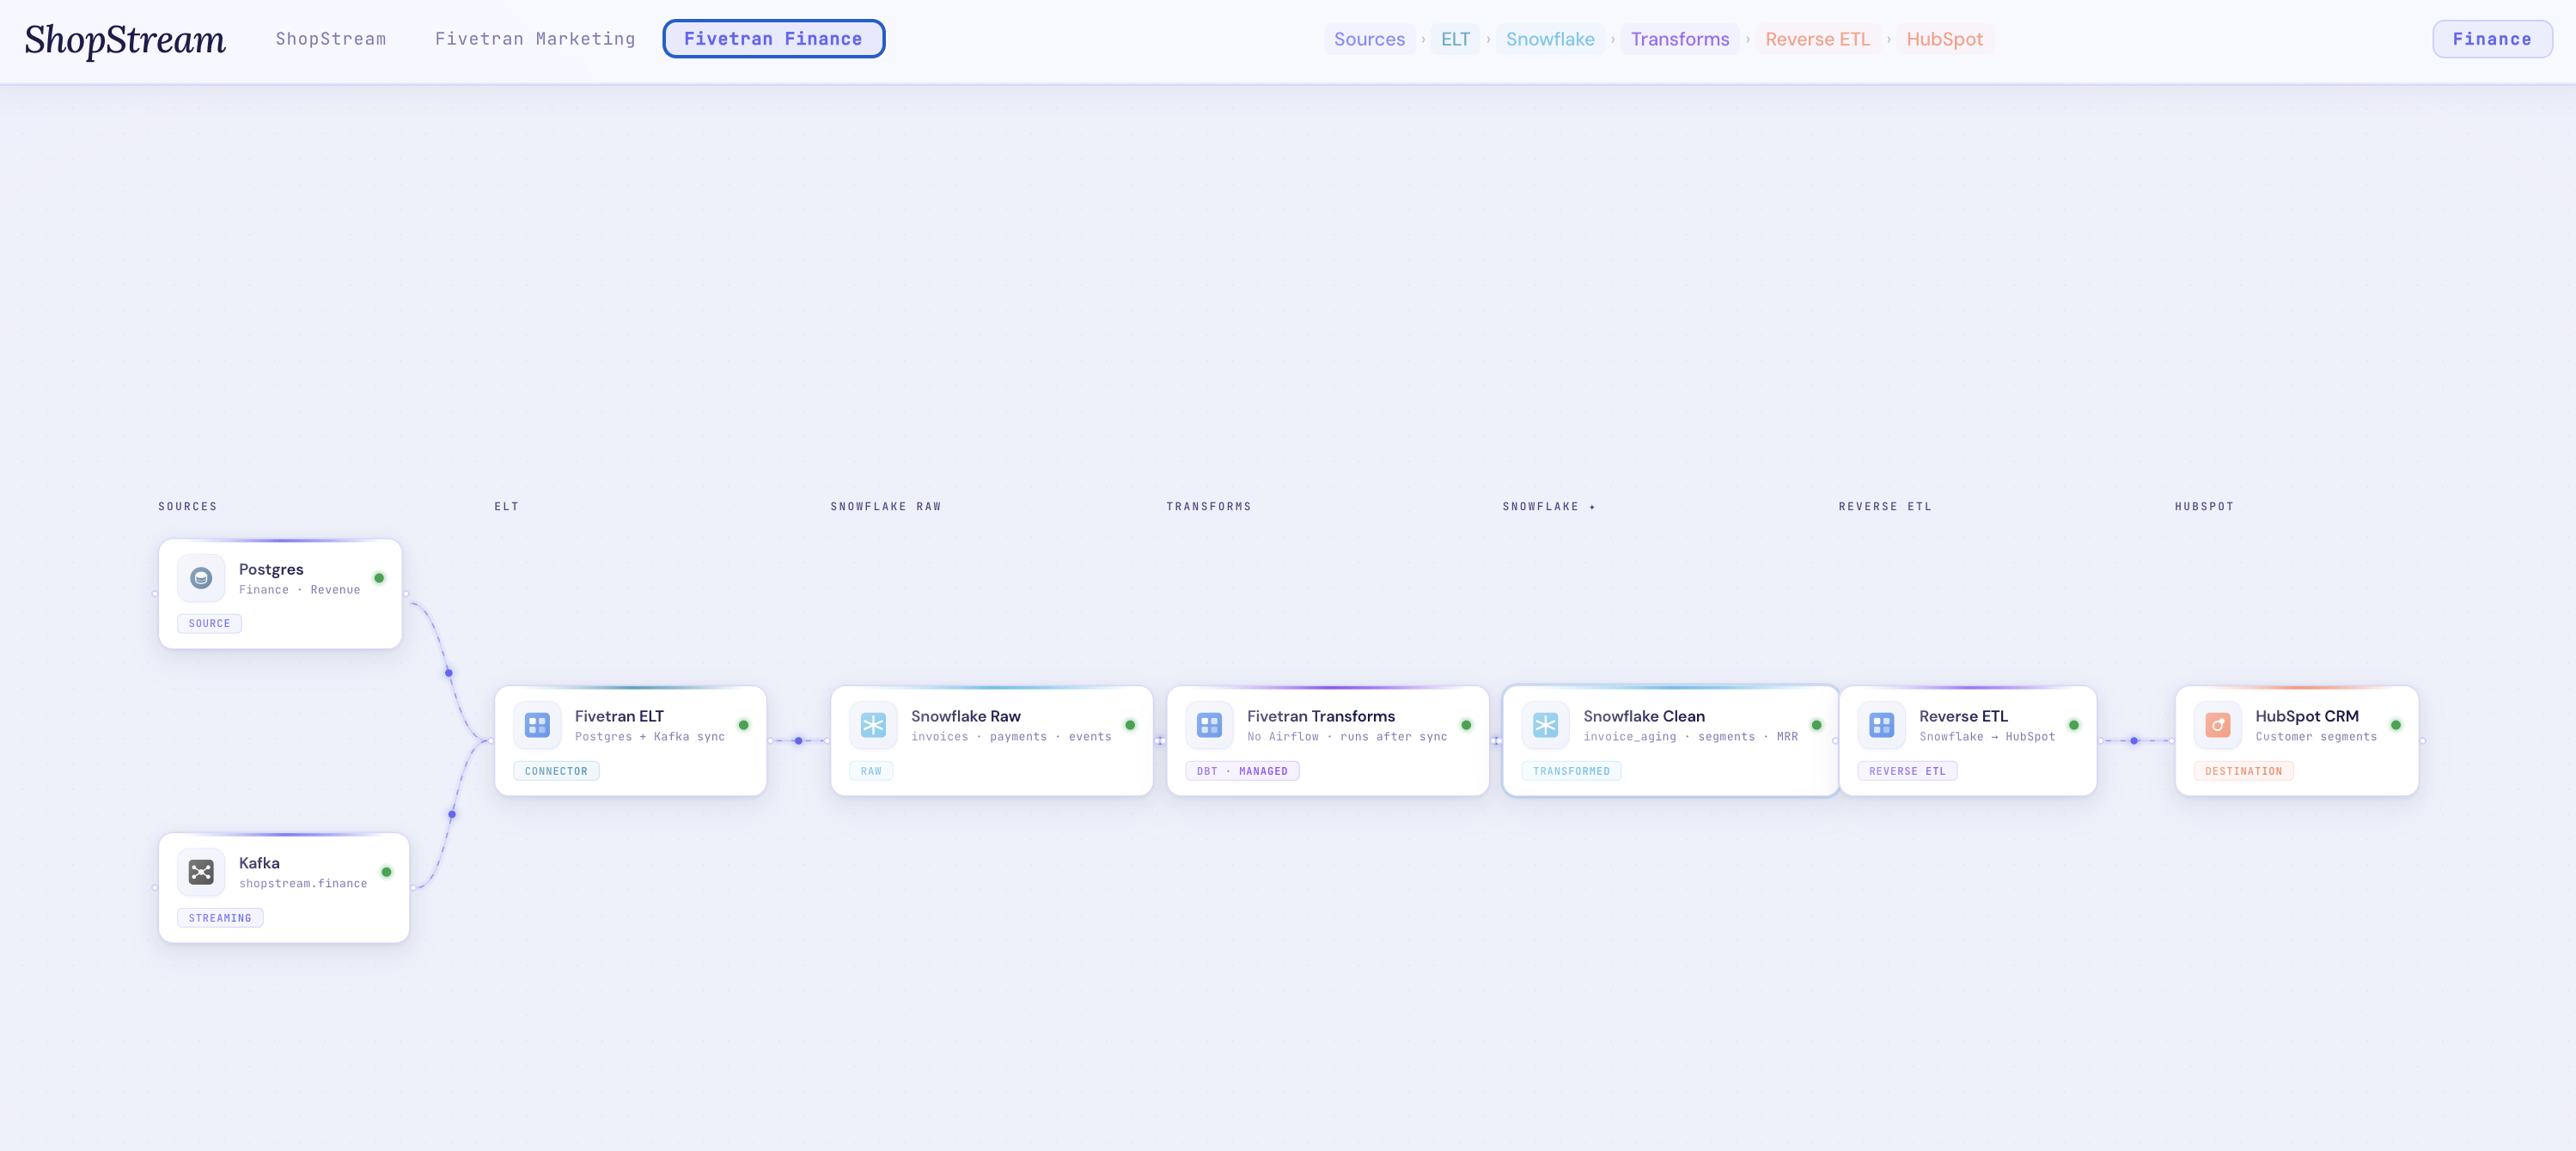2576x1151 pixels.
Task: Jump to Snowflake in the breadcrumb
Action: pos(1550,39)
